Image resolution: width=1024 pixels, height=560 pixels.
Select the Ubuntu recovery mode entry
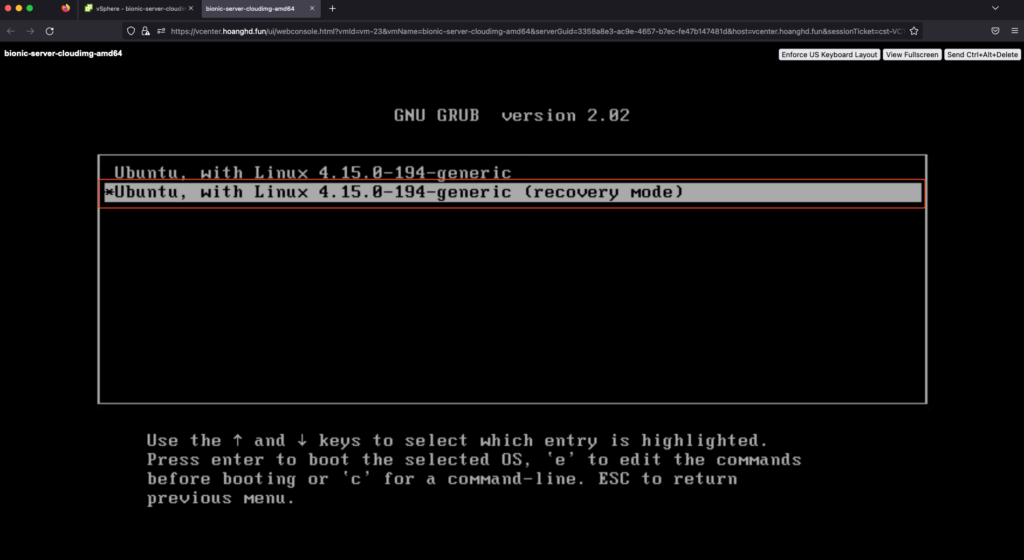click(513, 193)
